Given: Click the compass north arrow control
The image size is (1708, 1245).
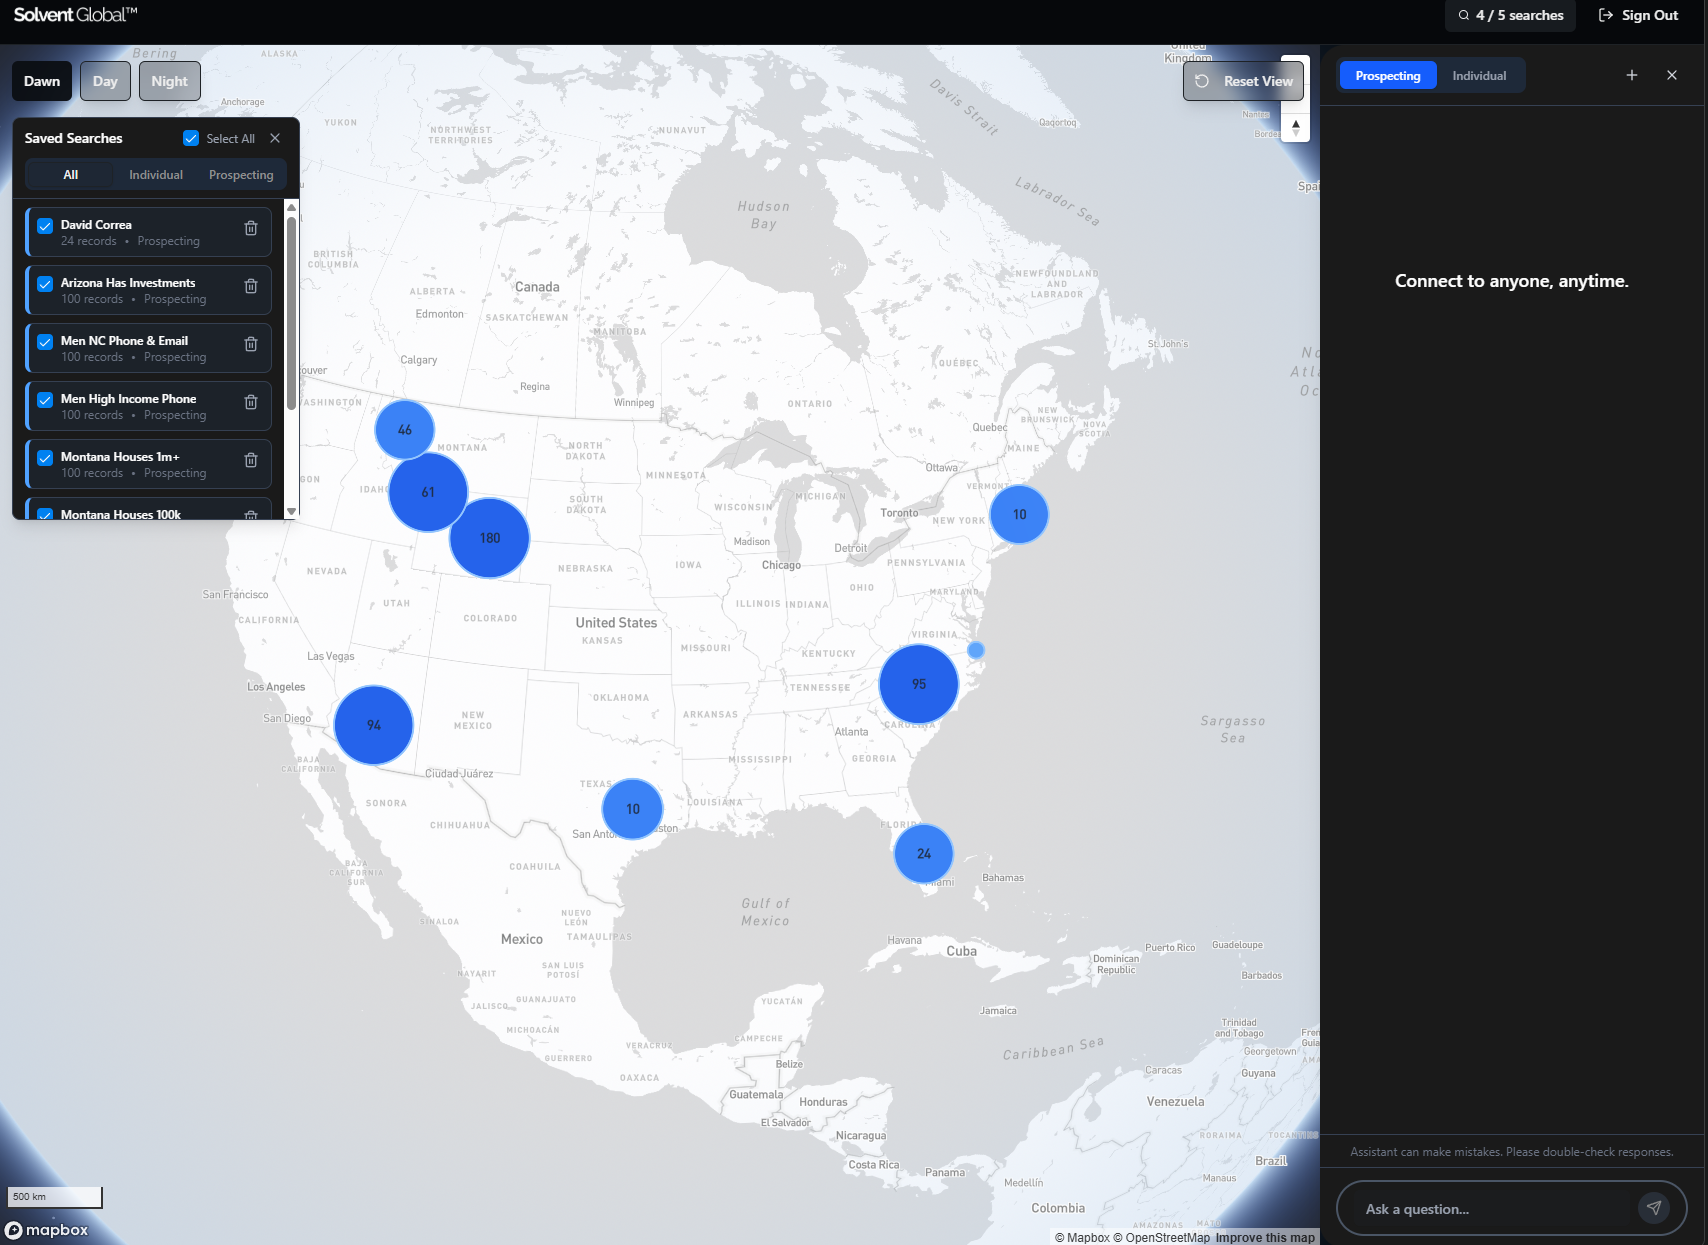Looking at the screenshot, I should point(1296,128).
